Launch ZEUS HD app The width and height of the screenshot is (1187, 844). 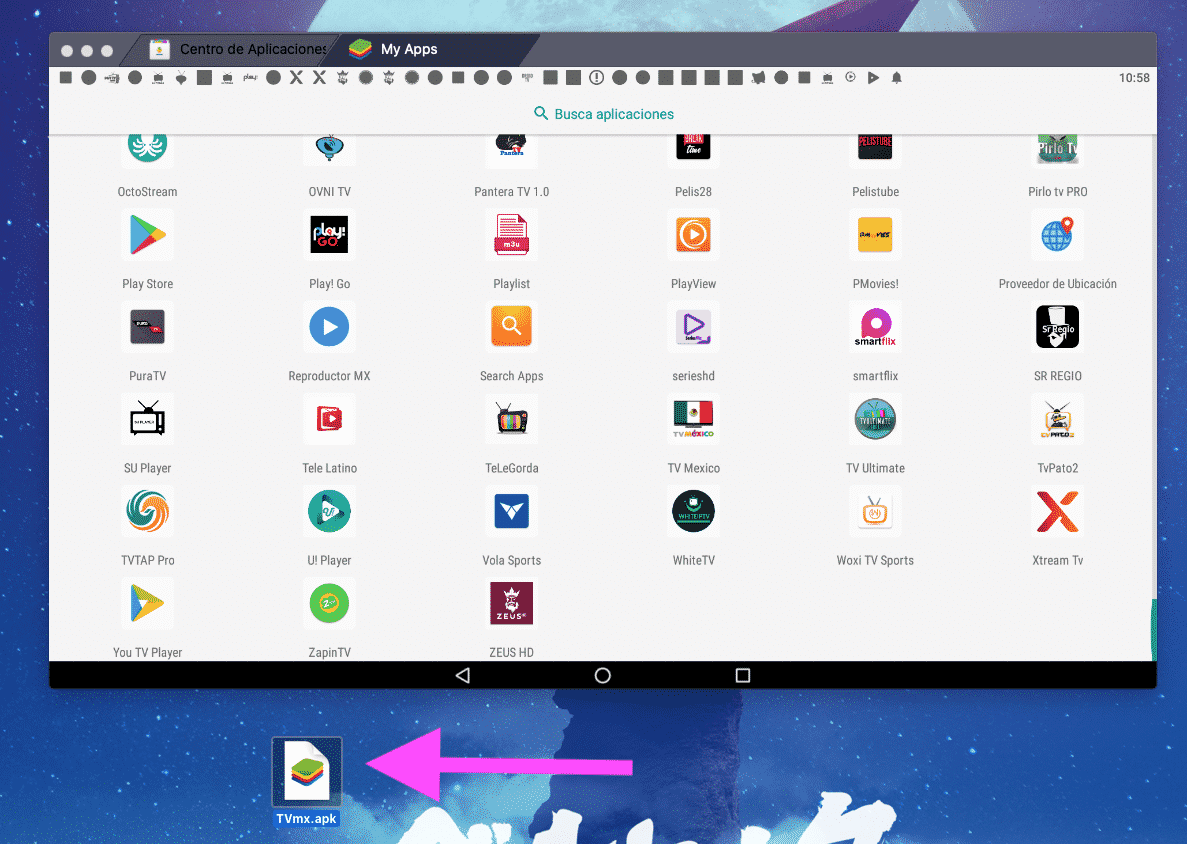pos(511,604)
